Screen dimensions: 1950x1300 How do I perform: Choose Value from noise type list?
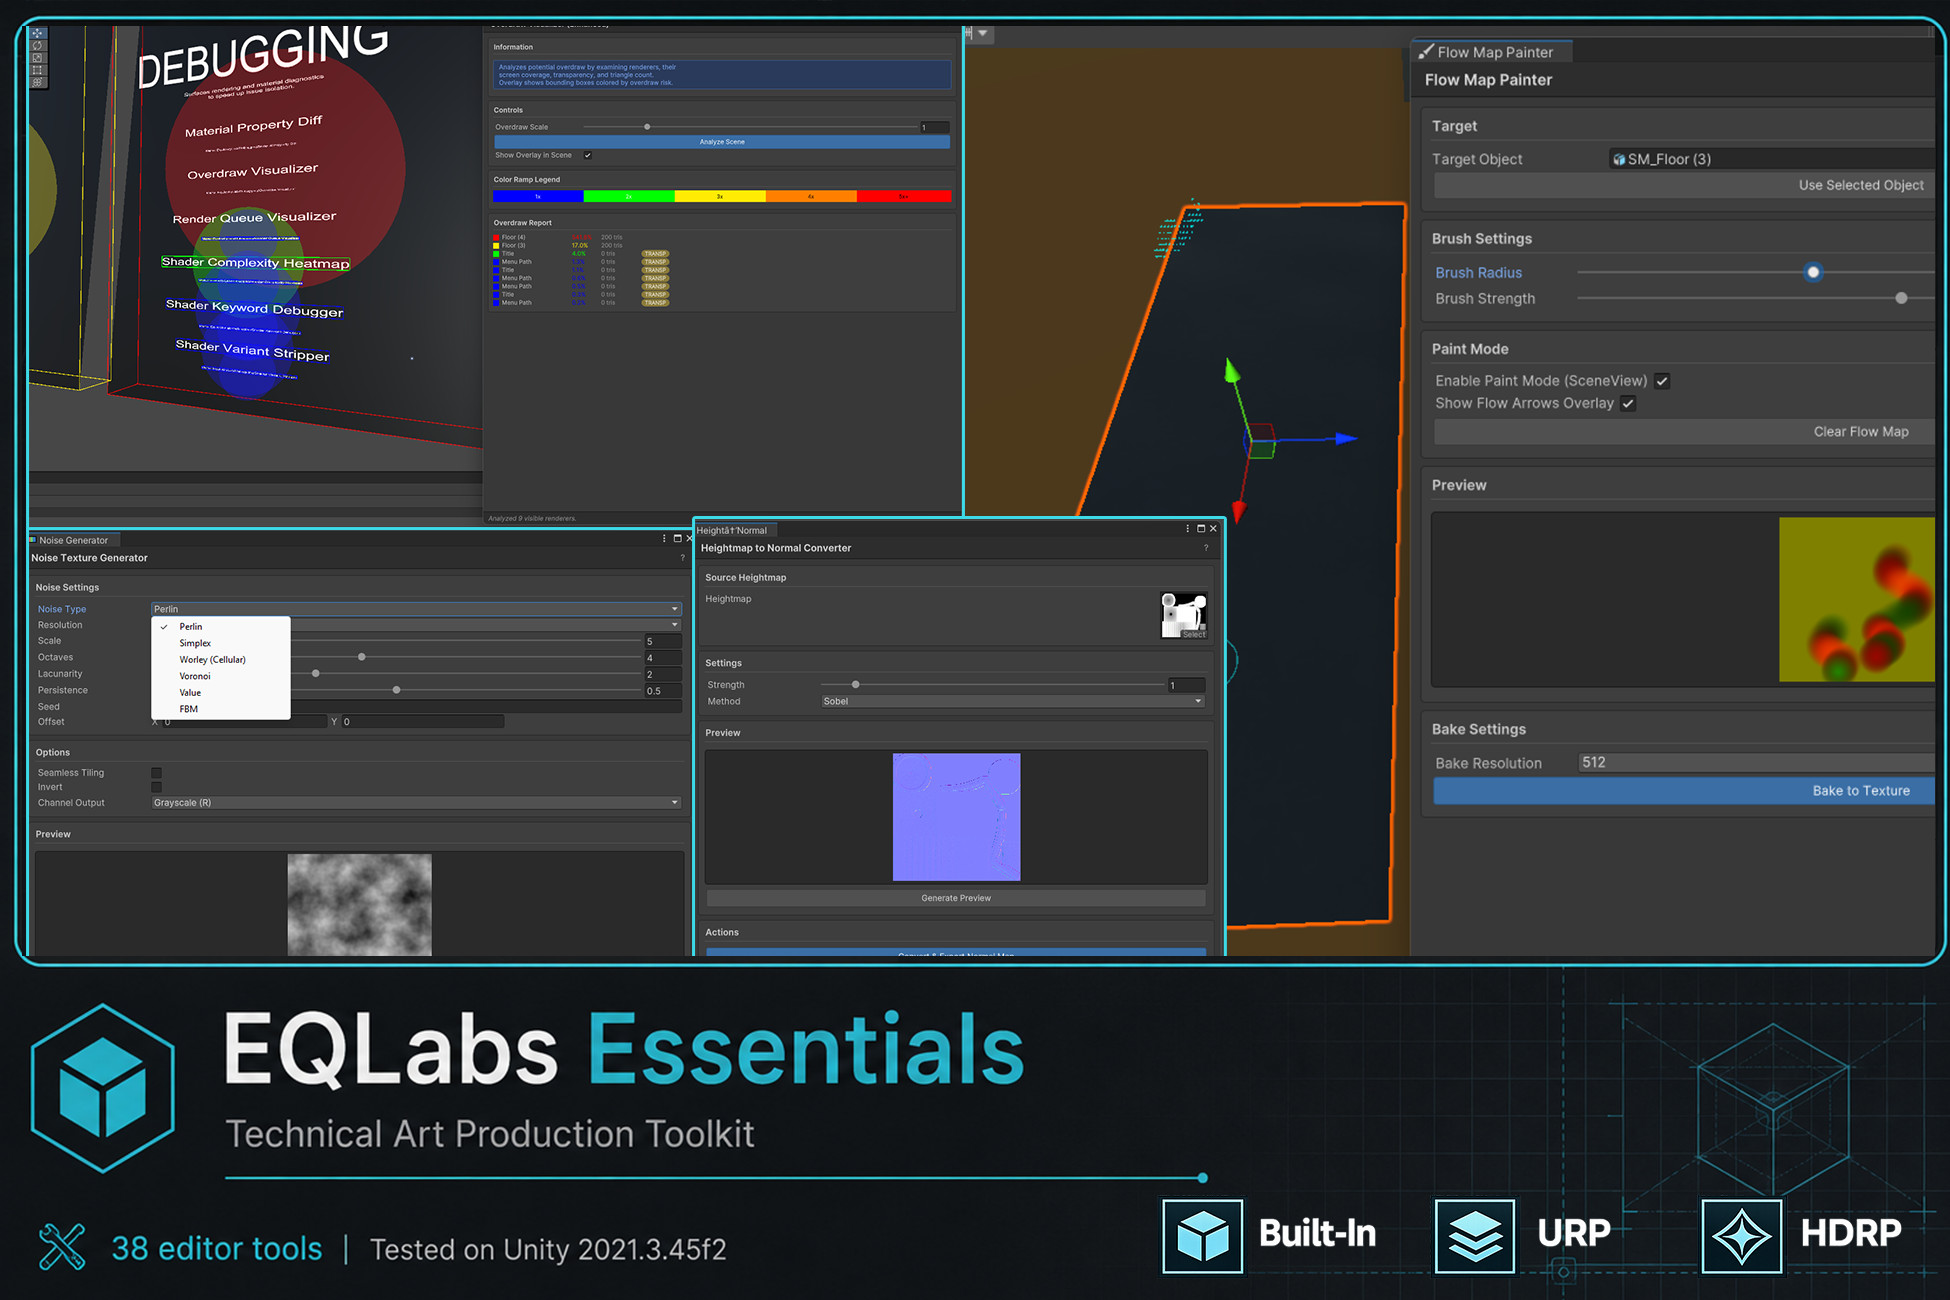221,693
